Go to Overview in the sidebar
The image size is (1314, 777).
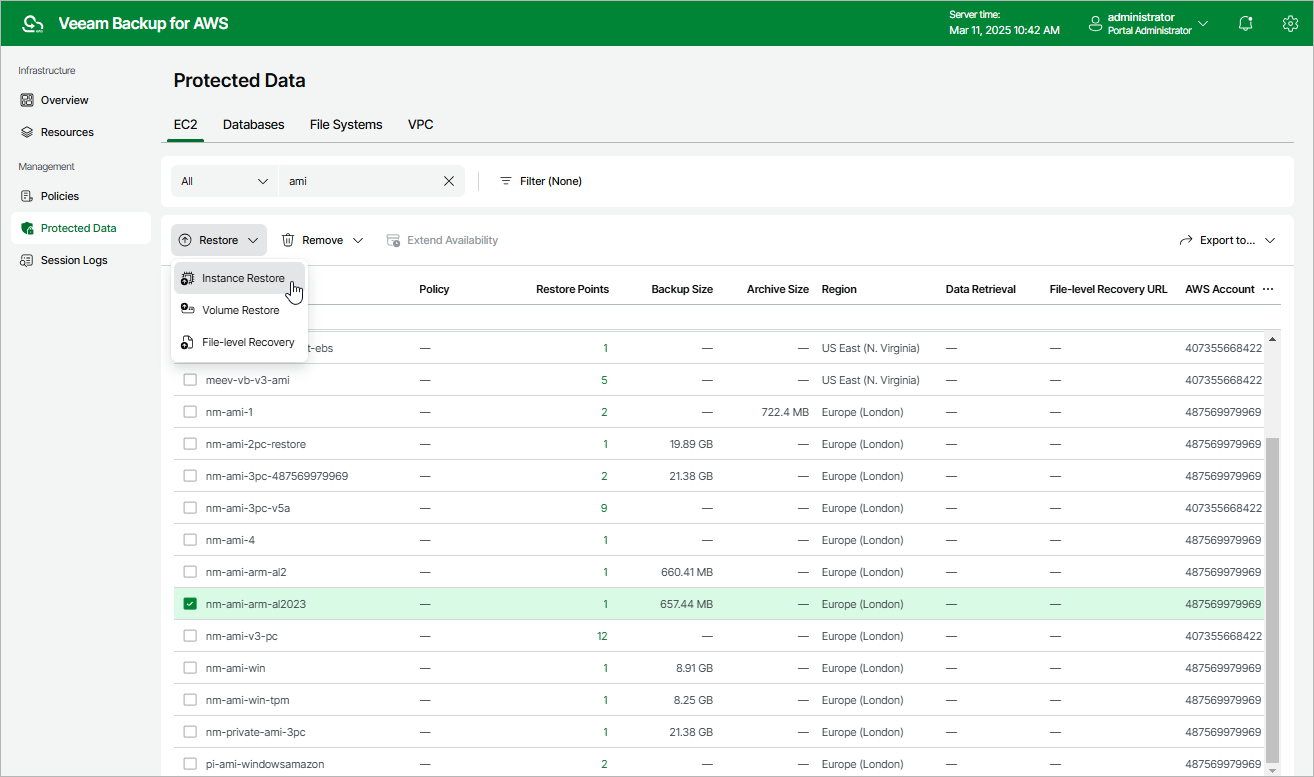tap(64, 100)
